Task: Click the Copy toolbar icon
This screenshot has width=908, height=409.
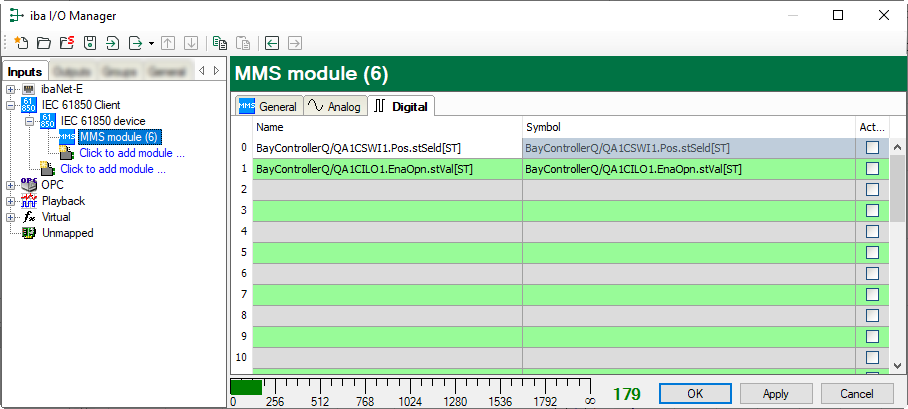Action: (219, 43)
